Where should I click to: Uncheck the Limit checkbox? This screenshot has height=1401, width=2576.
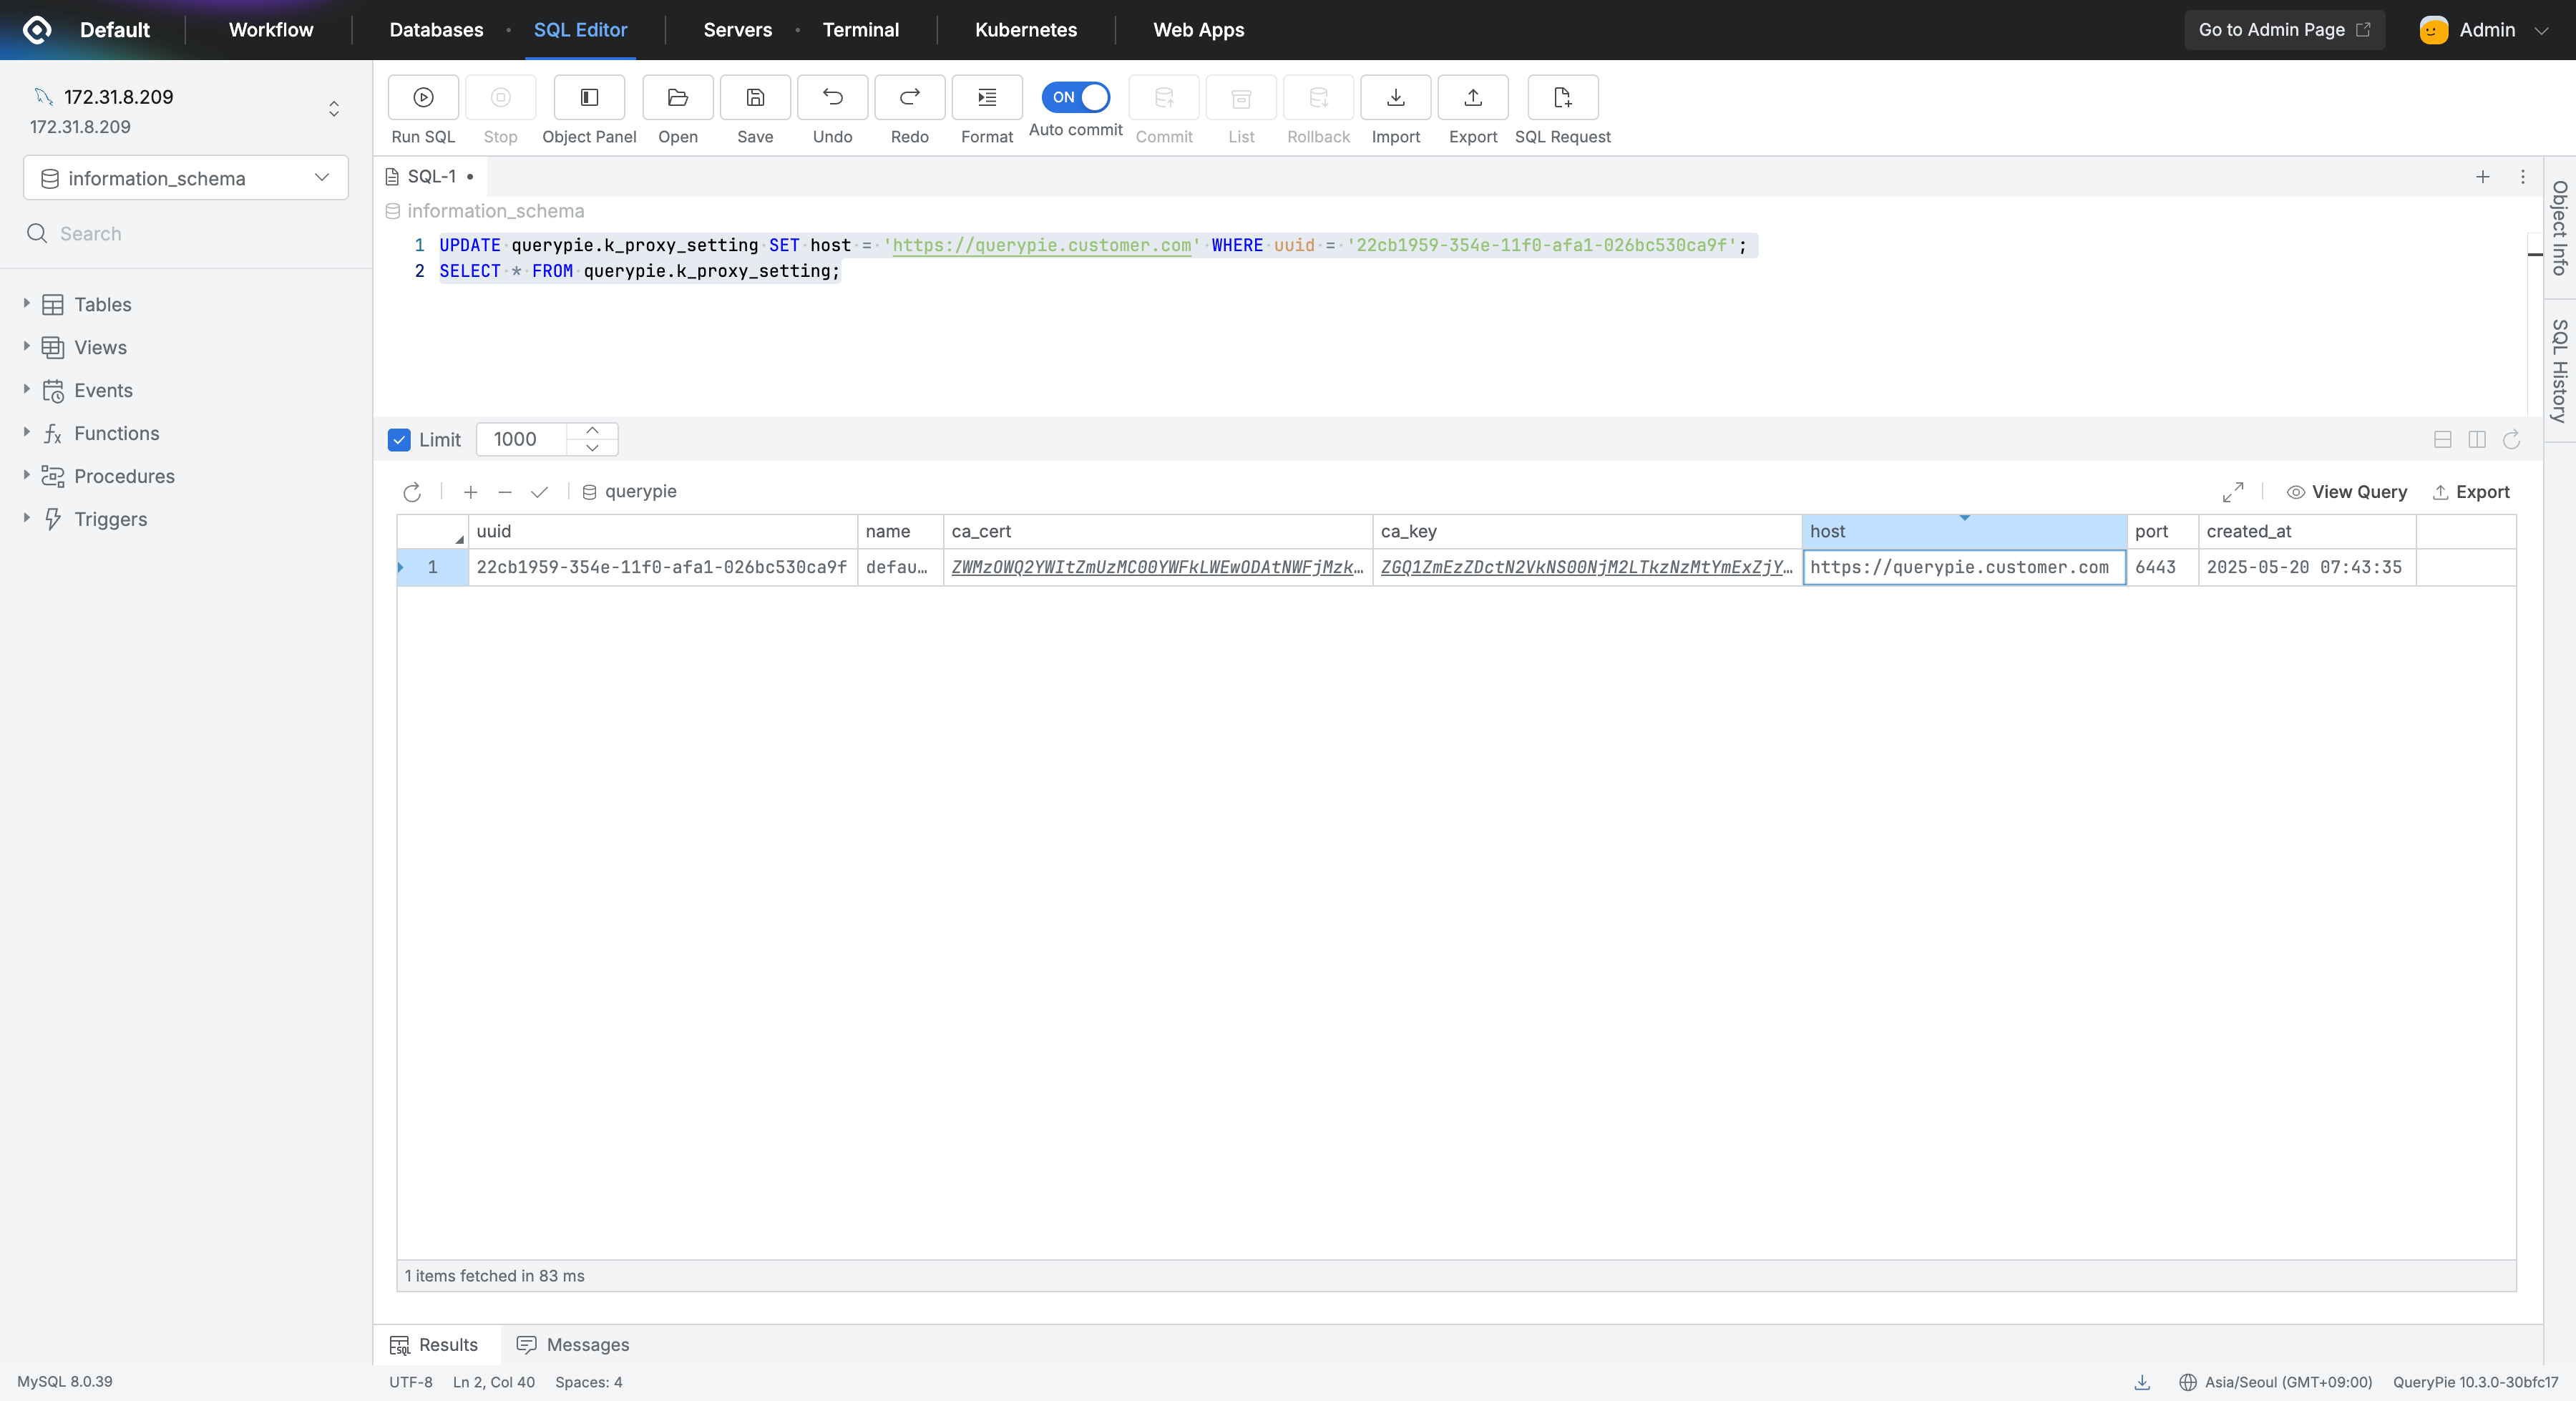(x=399, y=440)
